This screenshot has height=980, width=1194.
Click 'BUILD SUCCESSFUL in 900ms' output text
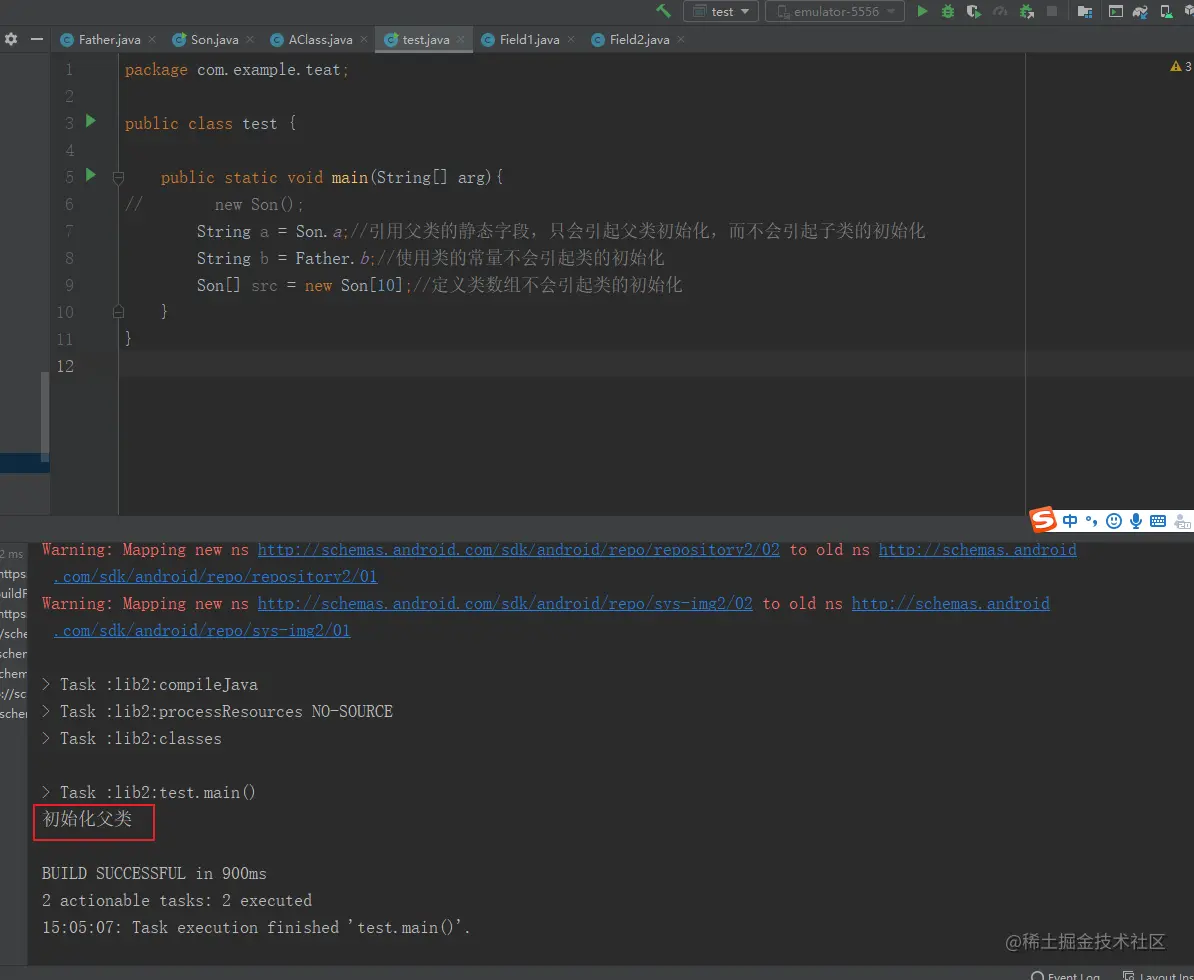[154, 873]
